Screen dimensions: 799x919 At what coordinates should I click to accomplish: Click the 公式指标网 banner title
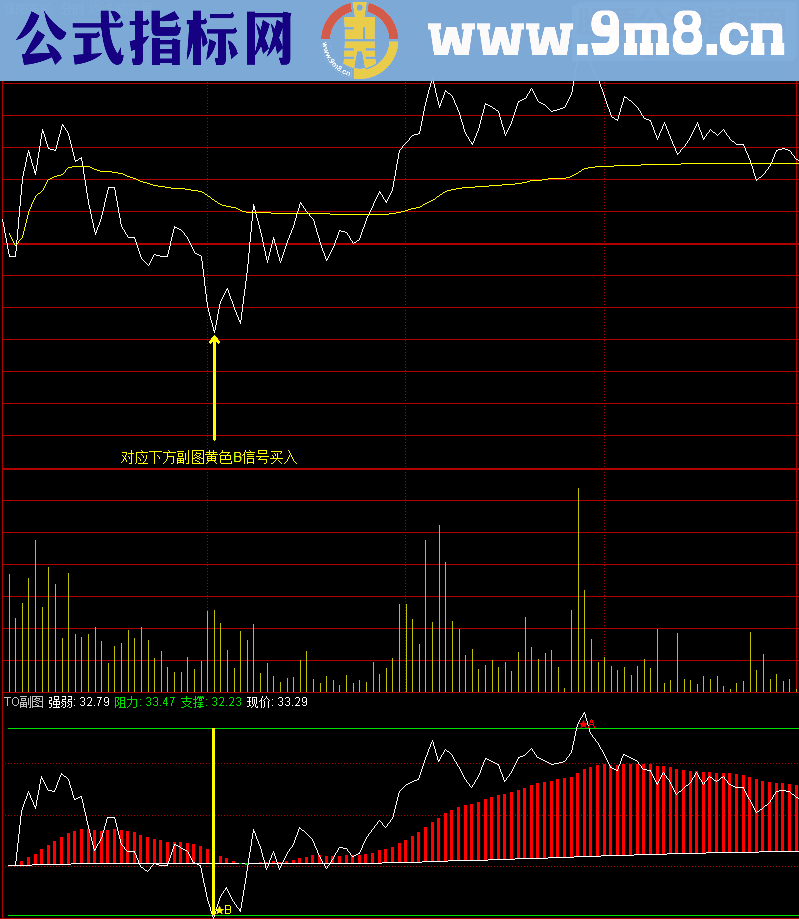pos(156,41)
